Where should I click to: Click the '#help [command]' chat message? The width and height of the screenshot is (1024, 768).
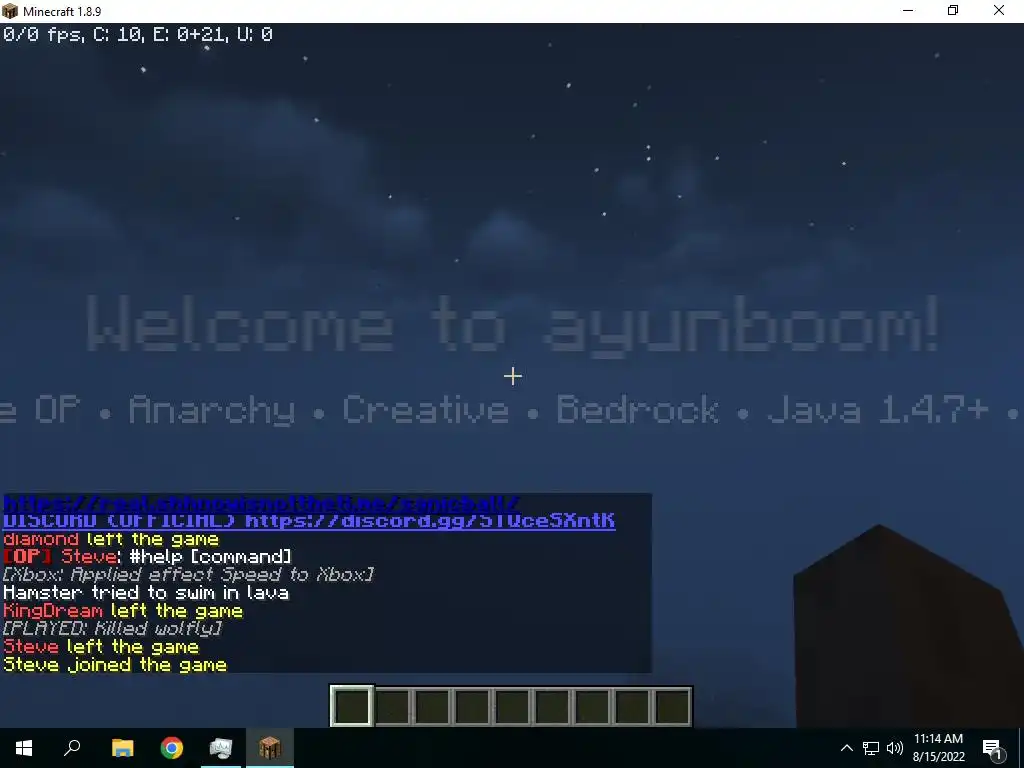[210, 557]
